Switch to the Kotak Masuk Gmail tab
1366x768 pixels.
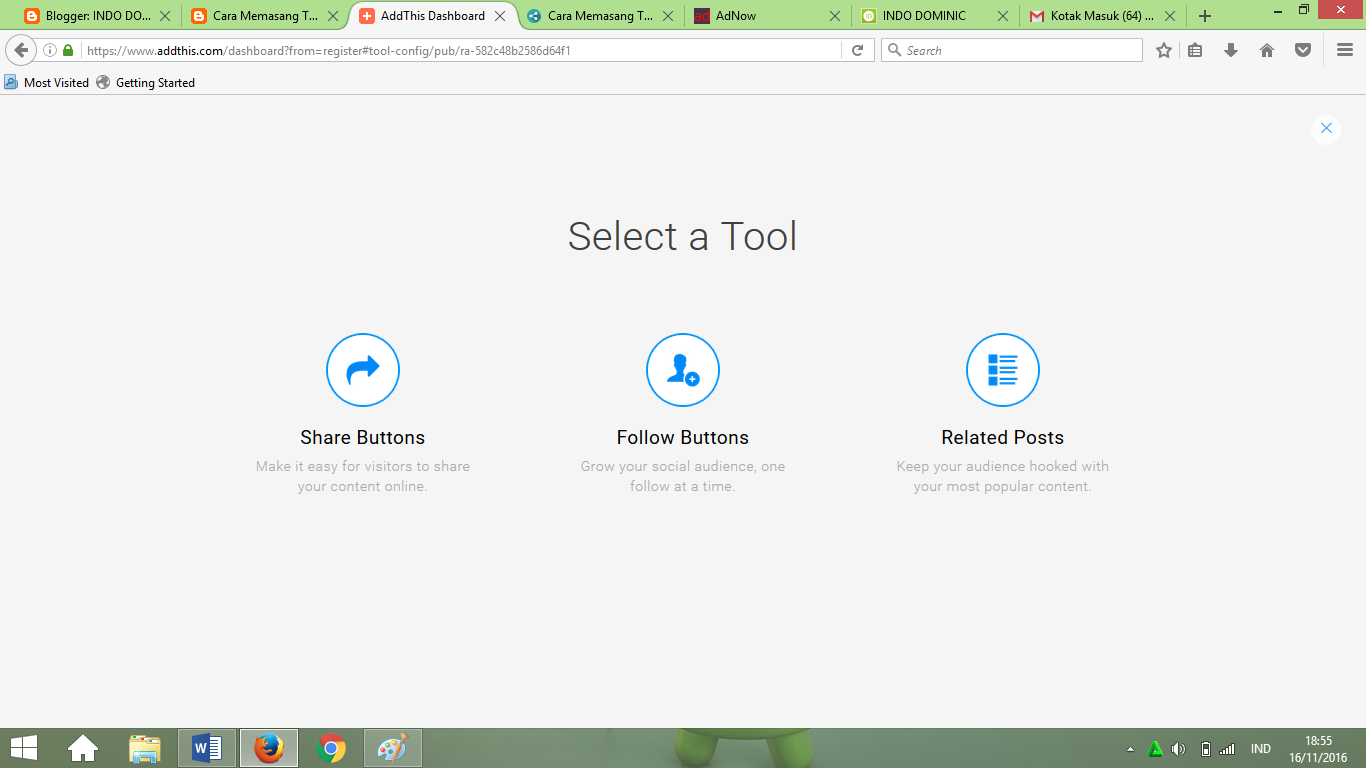[x=1102, y=16]
